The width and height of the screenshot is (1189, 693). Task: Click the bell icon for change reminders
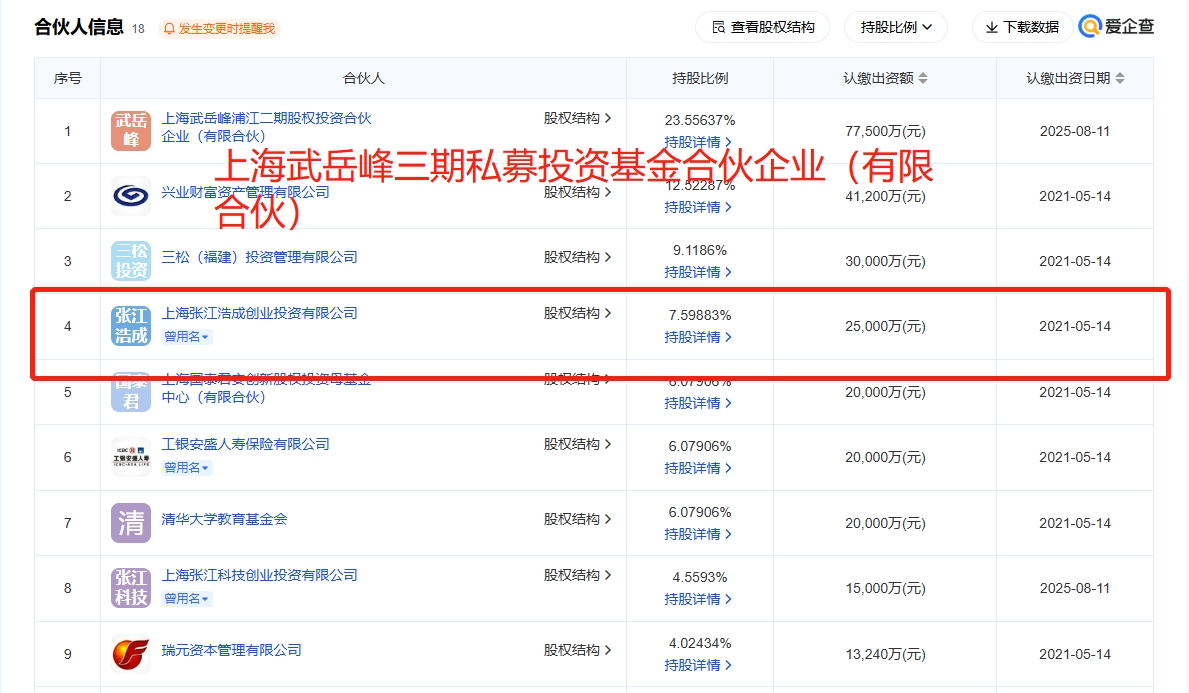(168, 29)
